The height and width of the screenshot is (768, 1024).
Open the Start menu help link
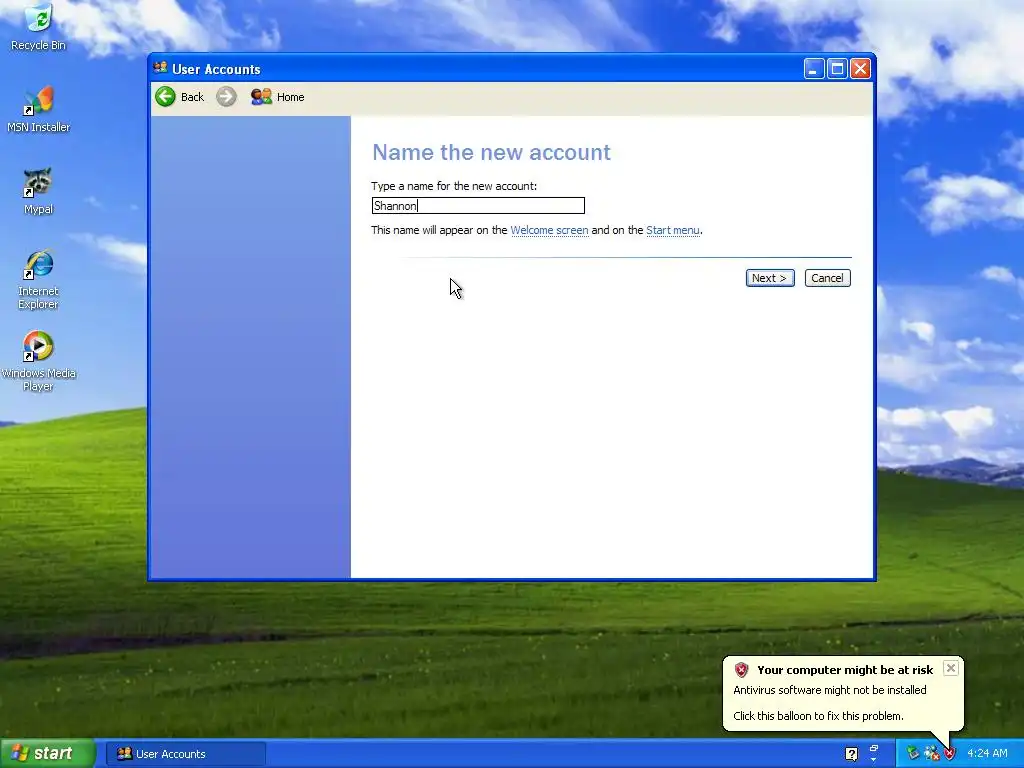[673, 231]
